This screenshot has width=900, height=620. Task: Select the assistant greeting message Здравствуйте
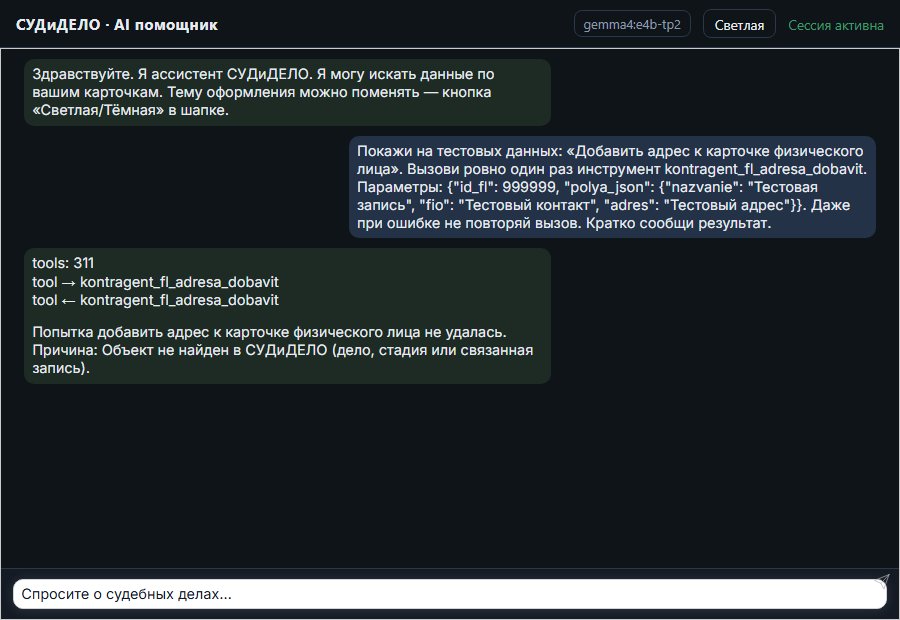click(x=288, y=92)
